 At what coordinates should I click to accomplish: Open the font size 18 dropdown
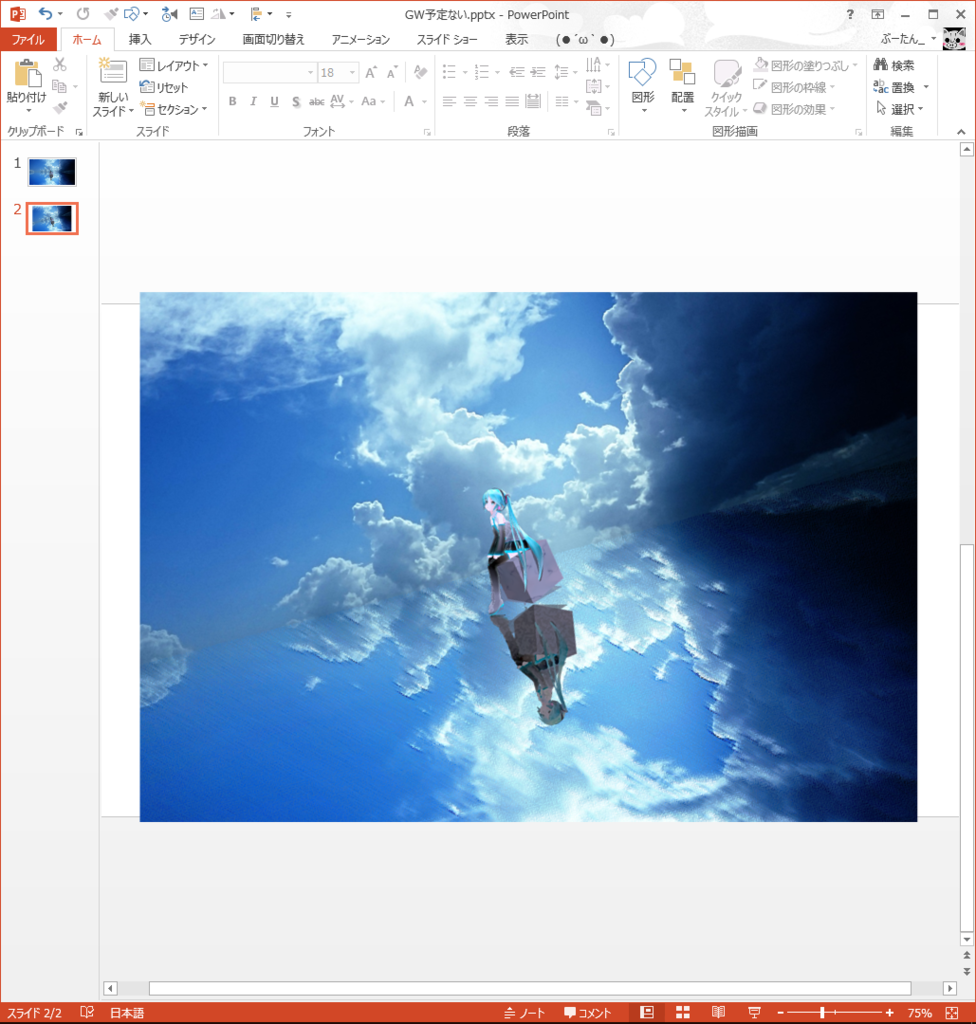tap(353, 72)
